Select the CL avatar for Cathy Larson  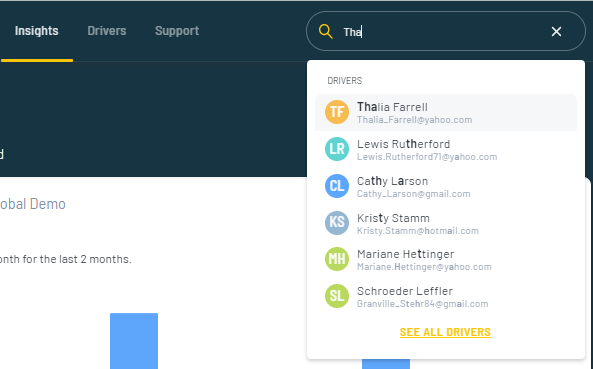[x=337, y=186]
